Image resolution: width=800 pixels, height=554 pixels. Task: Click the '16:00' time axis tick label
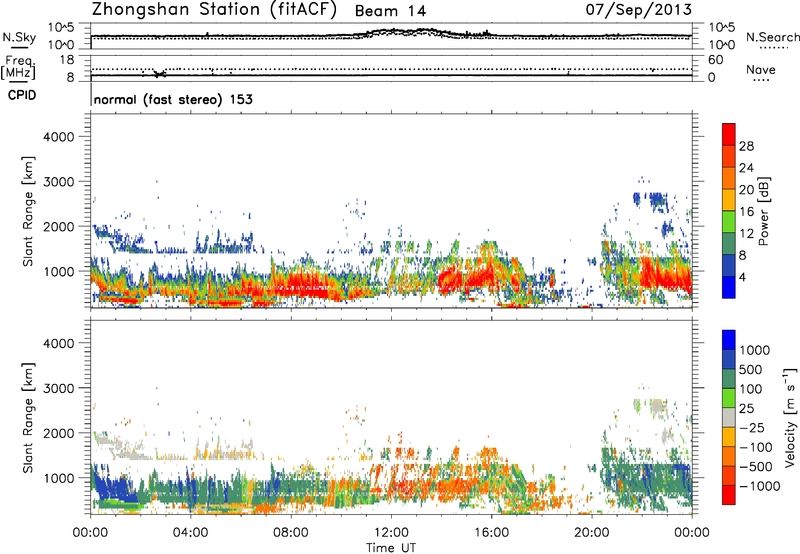coord(491,533)
